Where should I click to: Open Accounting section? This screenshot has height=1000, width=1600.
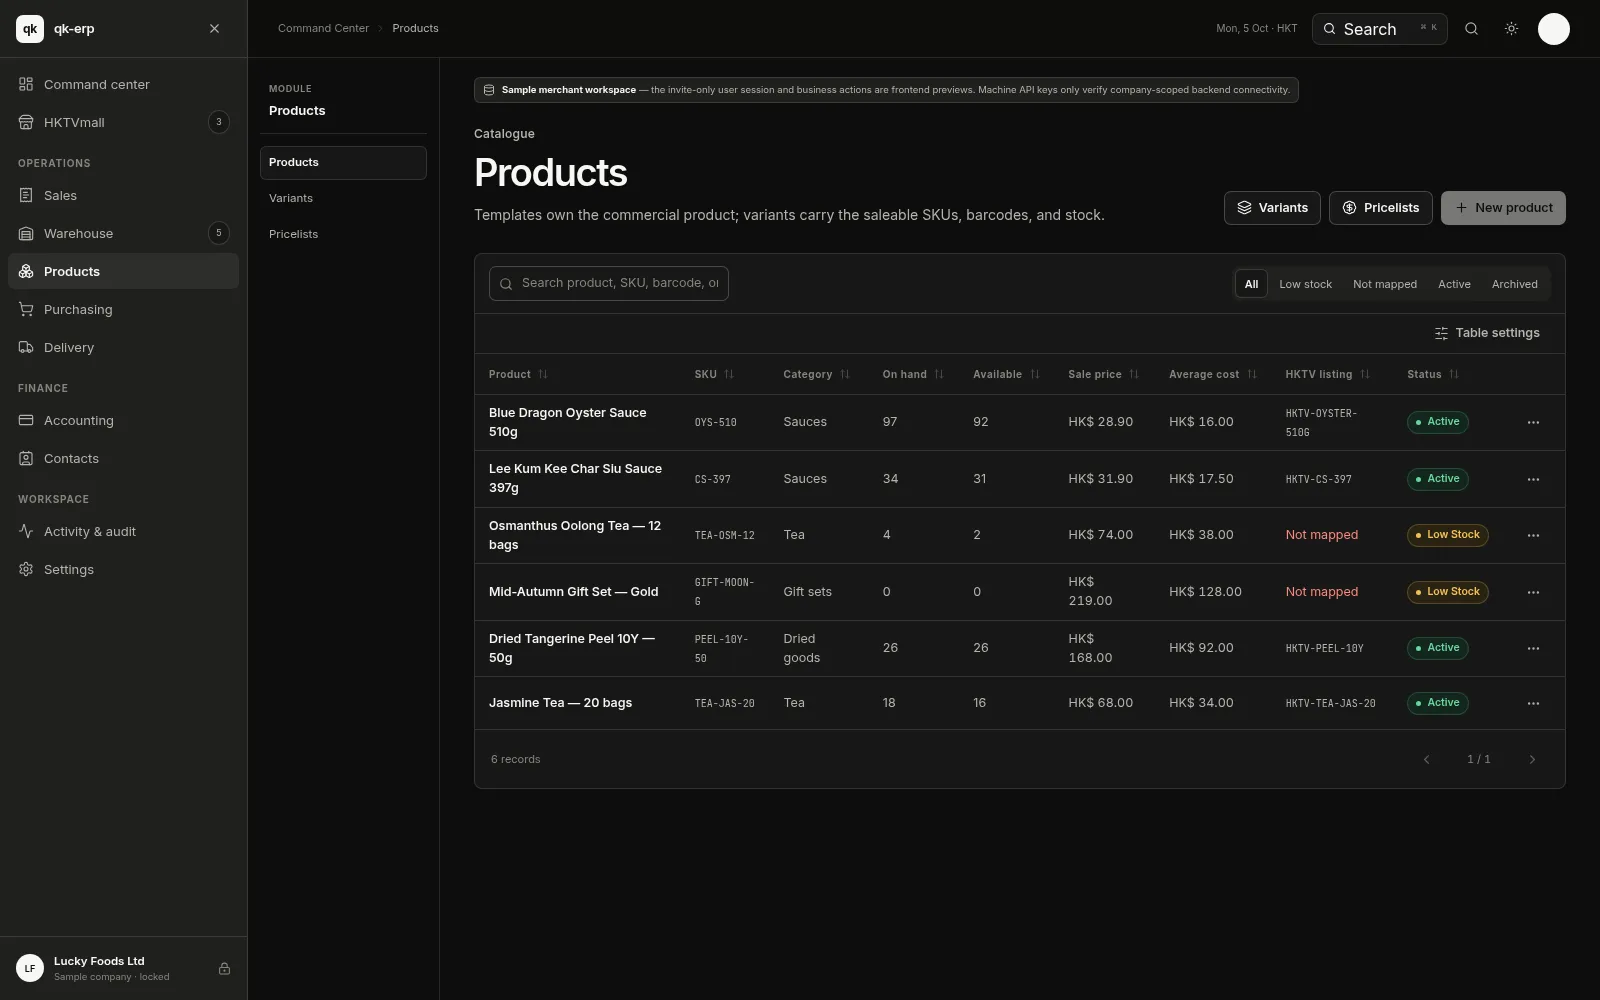pos(123,421)
